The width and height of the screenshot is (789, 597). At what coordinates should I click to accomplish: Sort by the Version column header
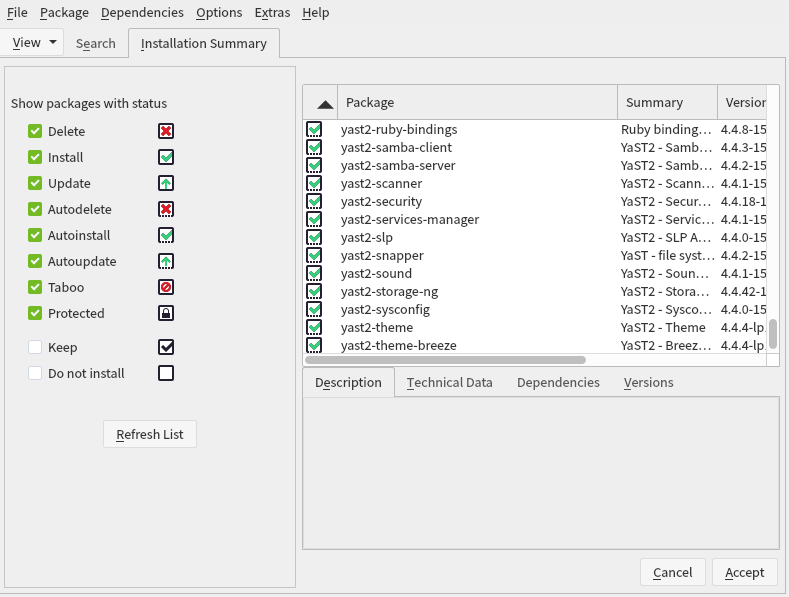click(x=742, y=103)
